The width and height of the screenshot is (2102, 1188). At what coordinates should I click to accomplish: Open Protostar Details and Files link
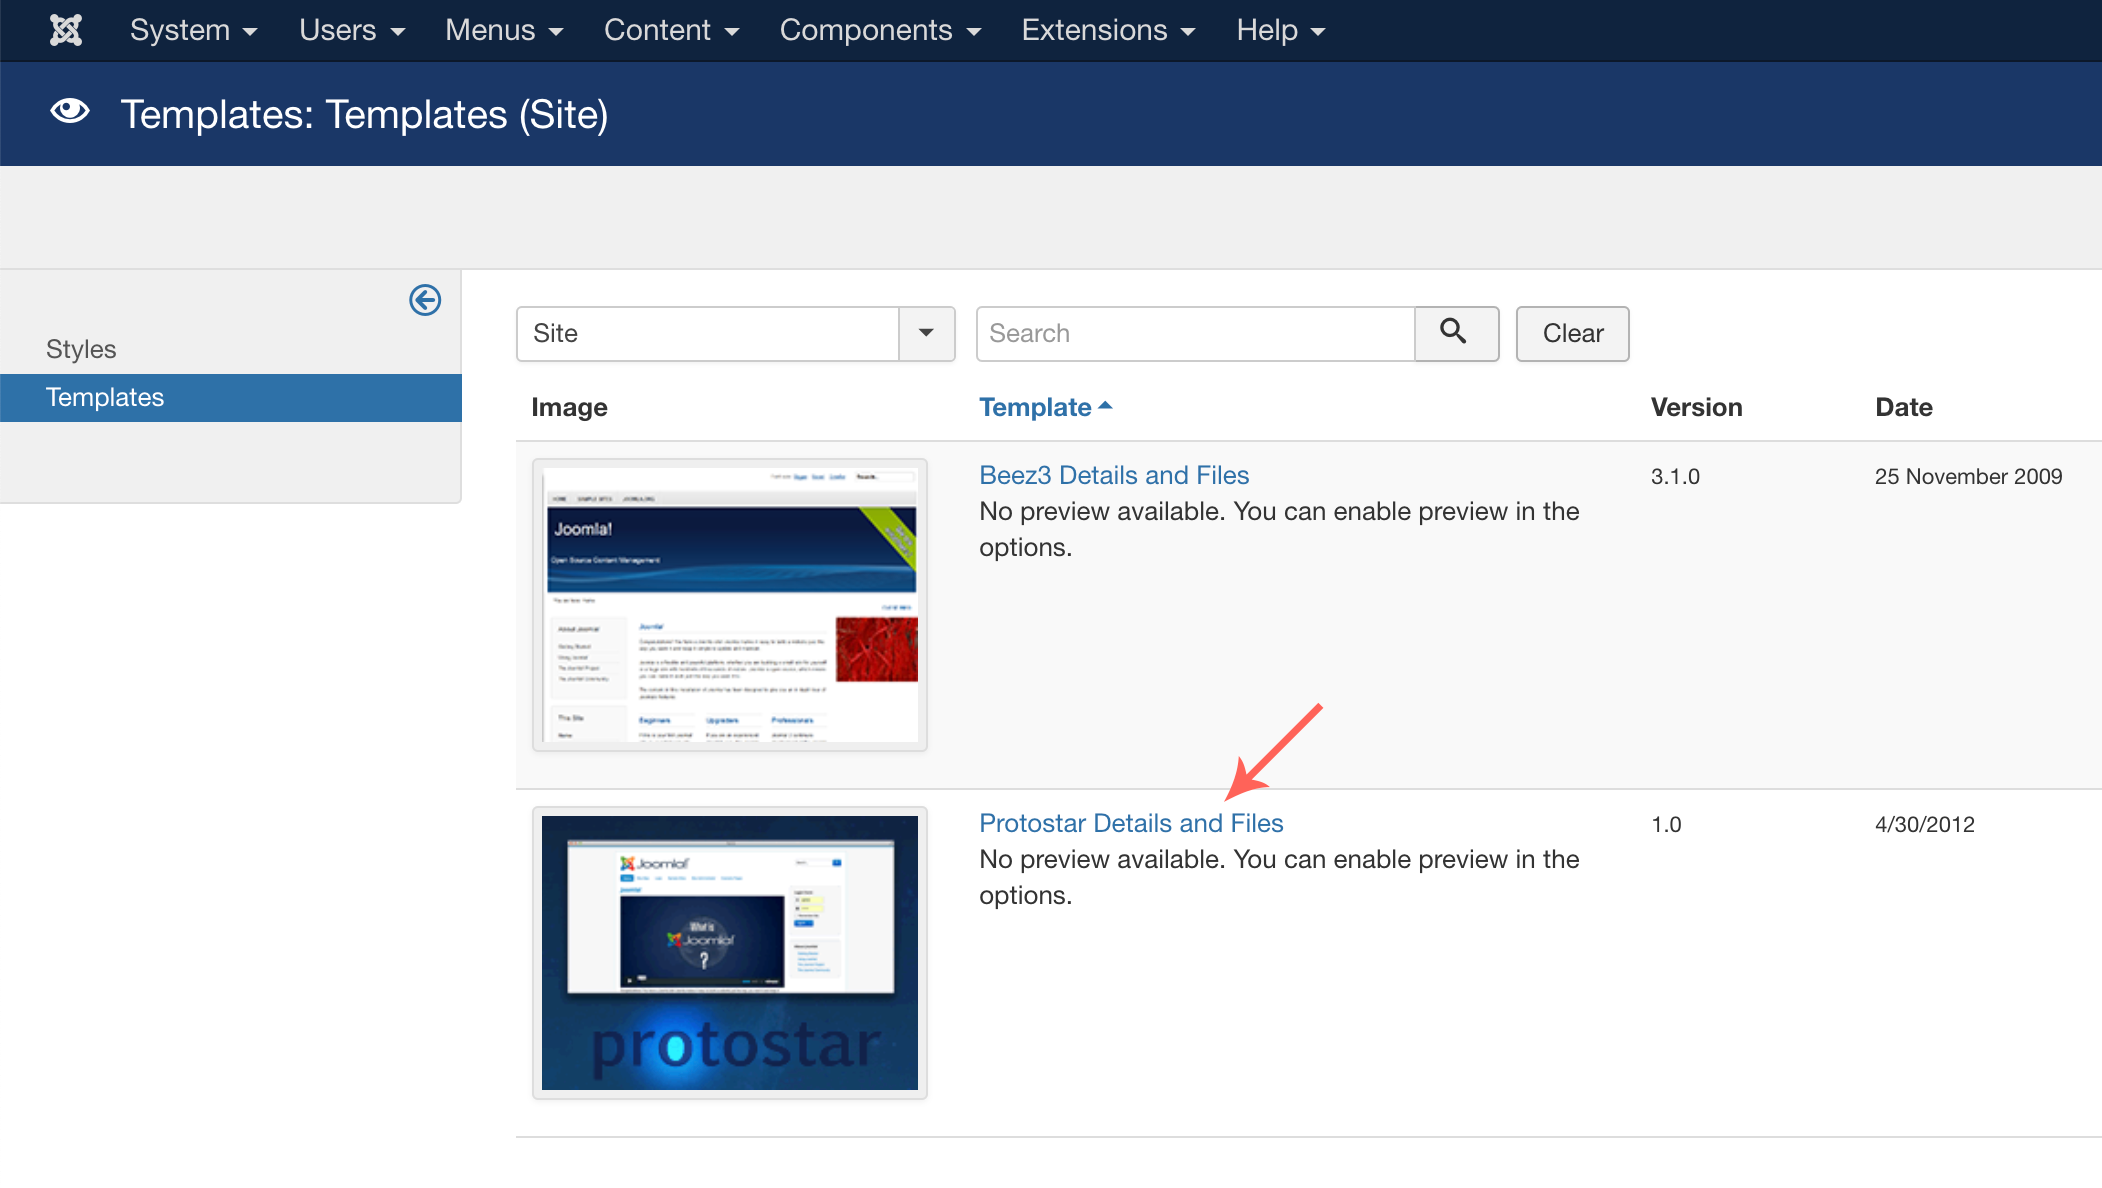[x=1131, y=823]
